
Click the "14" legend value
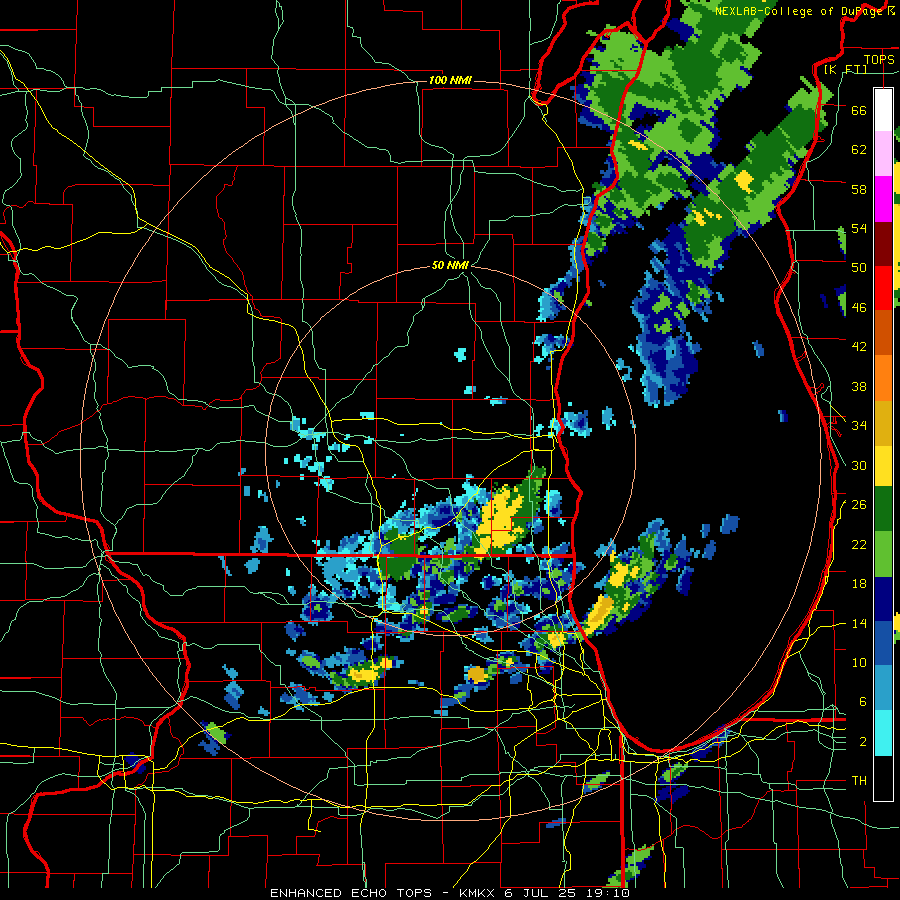[x=859, y=623]
